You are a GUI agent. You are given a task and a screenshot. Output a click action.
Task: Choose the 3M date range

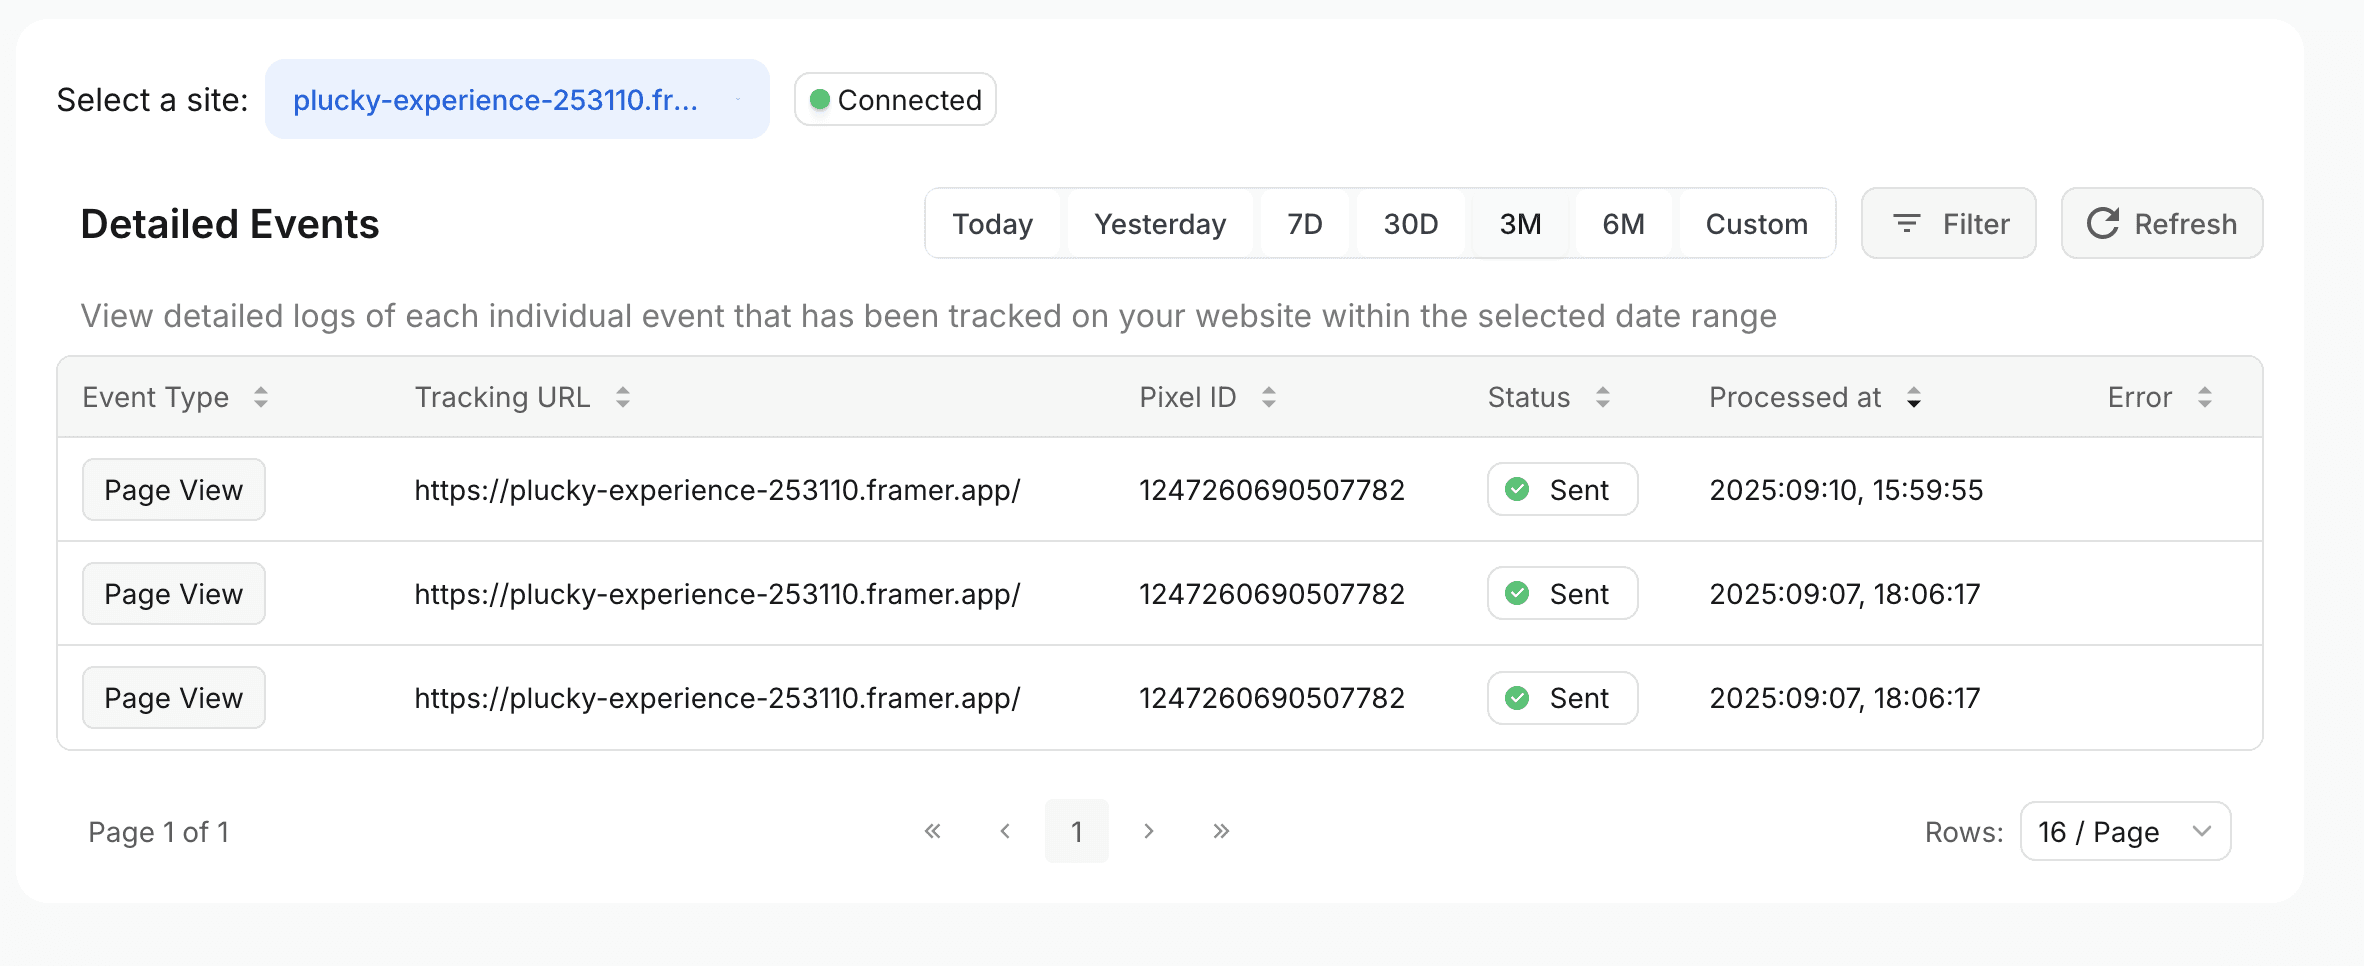click(x=1520, y=224)
